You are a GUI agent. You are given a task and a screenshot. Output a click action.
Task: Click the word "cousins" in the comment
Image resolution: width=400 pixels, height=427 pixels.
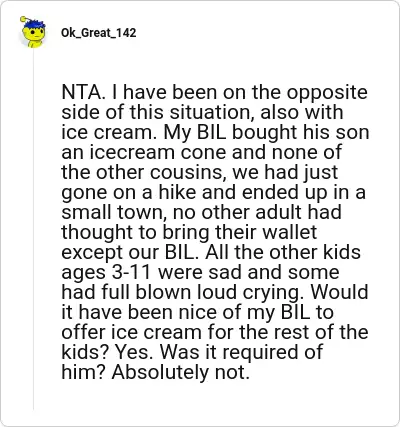188,173
